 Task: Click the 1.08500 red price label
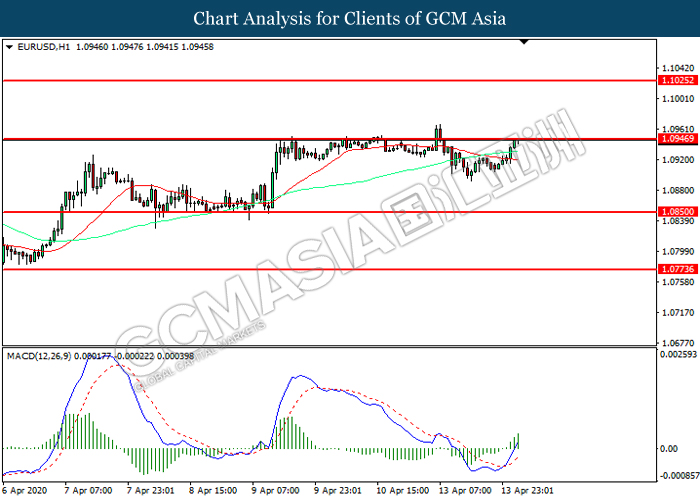pos(678,212)
